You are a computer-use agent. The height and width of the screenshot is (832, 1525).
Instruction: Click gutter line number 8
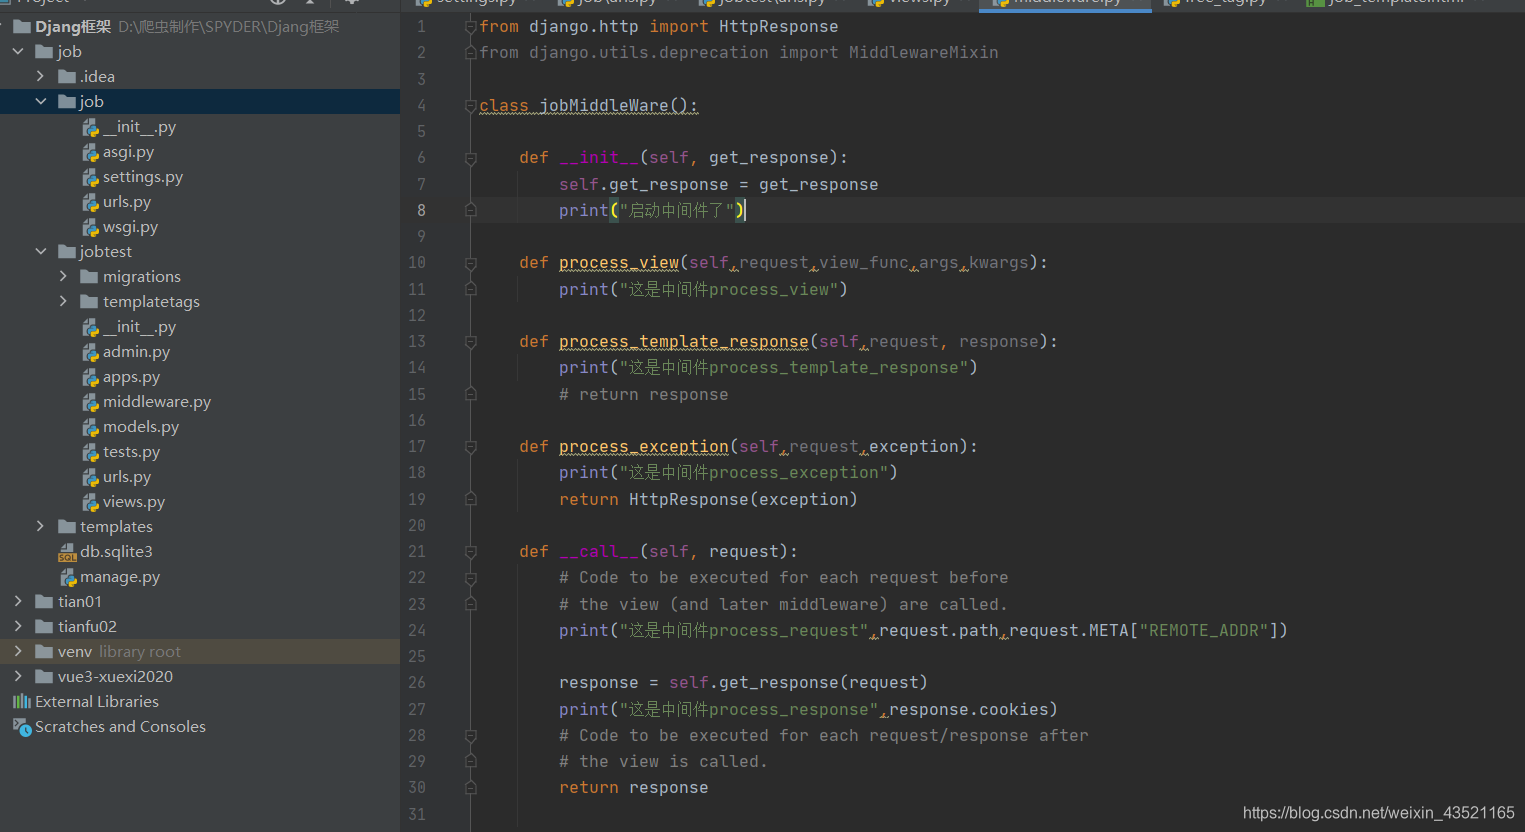421,210
